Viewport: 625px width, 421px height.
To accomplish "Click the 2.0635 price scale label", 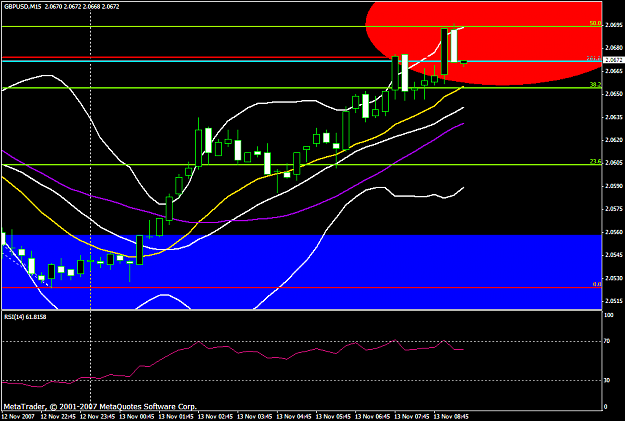I will (613, 117).
